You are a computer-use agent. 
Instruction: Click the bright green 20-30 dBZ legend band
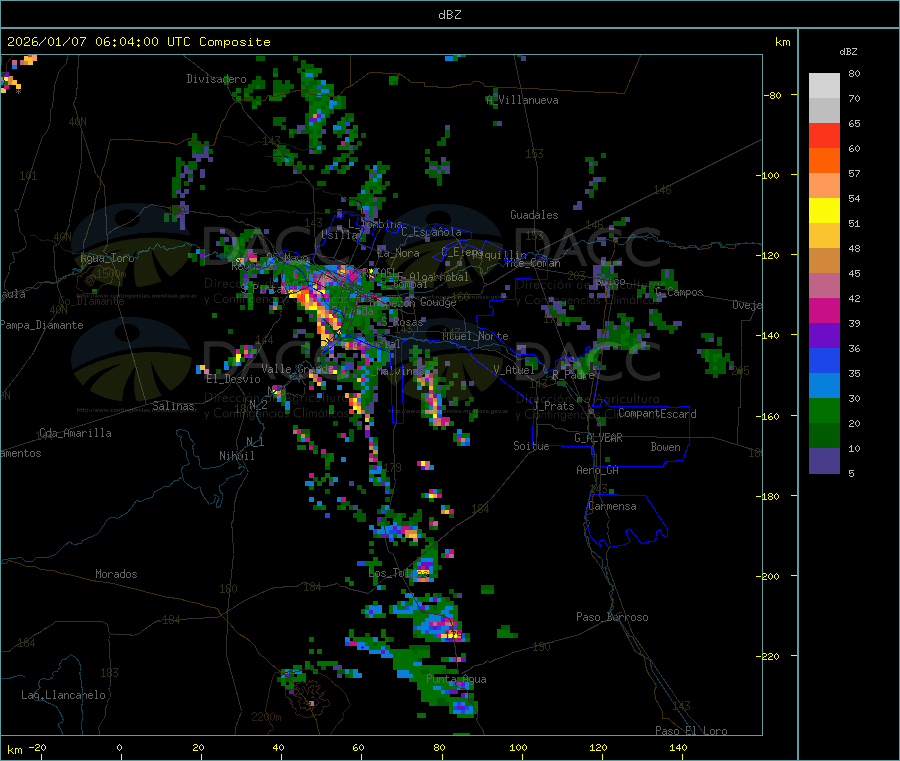coord(824,410)
